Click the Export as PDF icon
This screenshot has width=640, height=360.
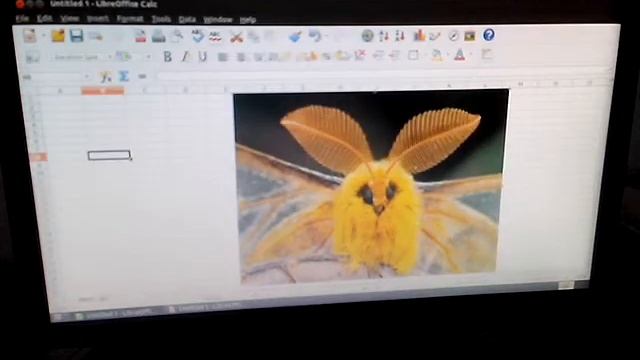[140, 36]
